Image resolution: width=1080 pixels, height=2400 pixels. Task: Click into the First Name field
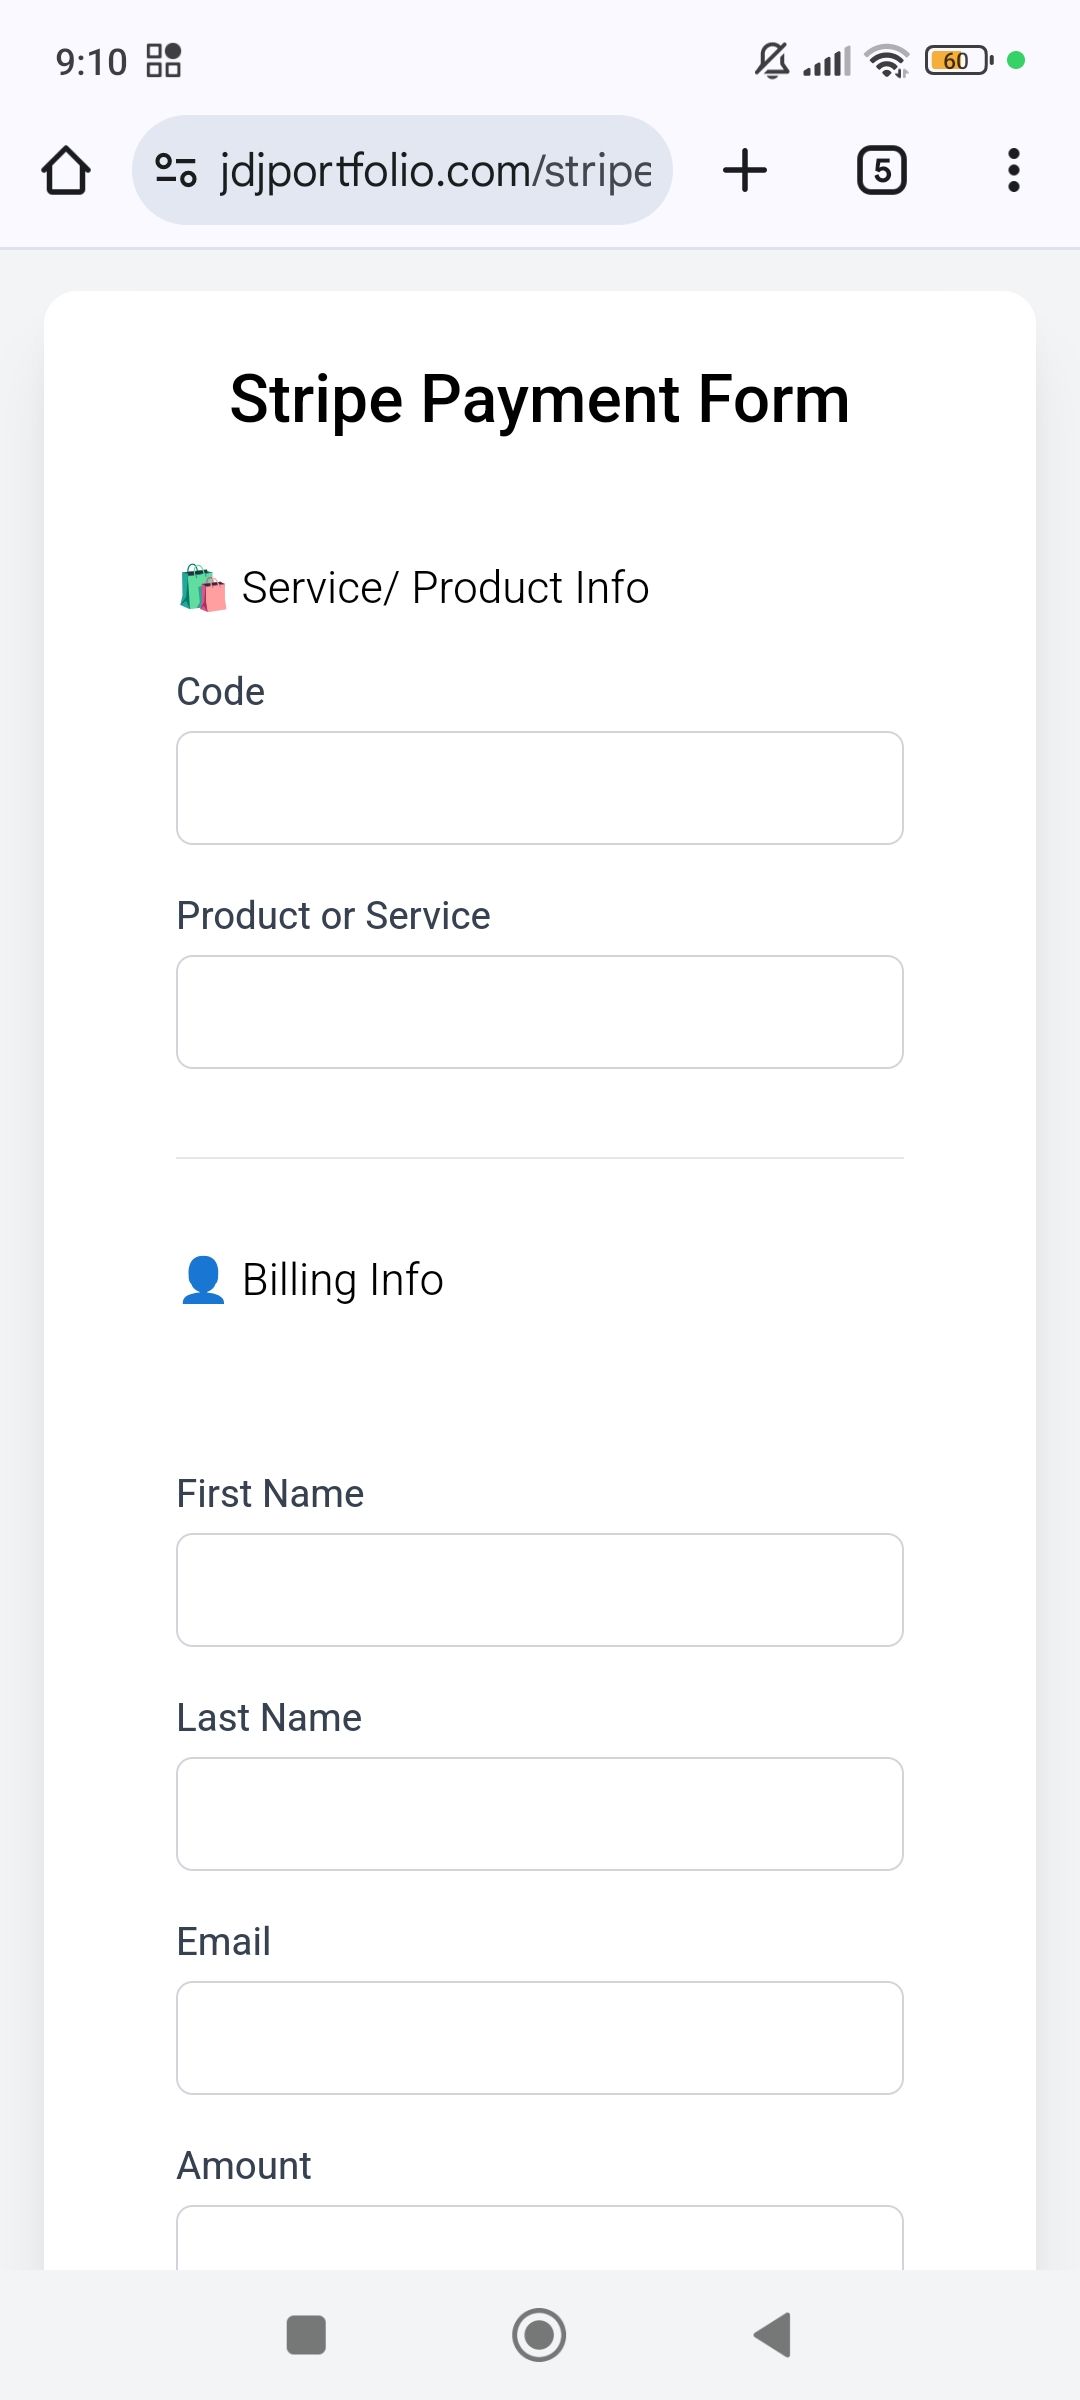click(x=540, y=1590)
